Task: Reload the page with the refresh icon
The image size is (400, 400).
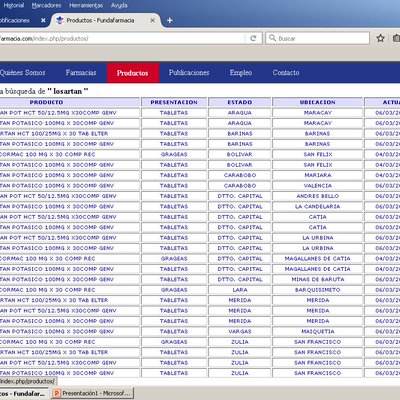Action: 253,38
